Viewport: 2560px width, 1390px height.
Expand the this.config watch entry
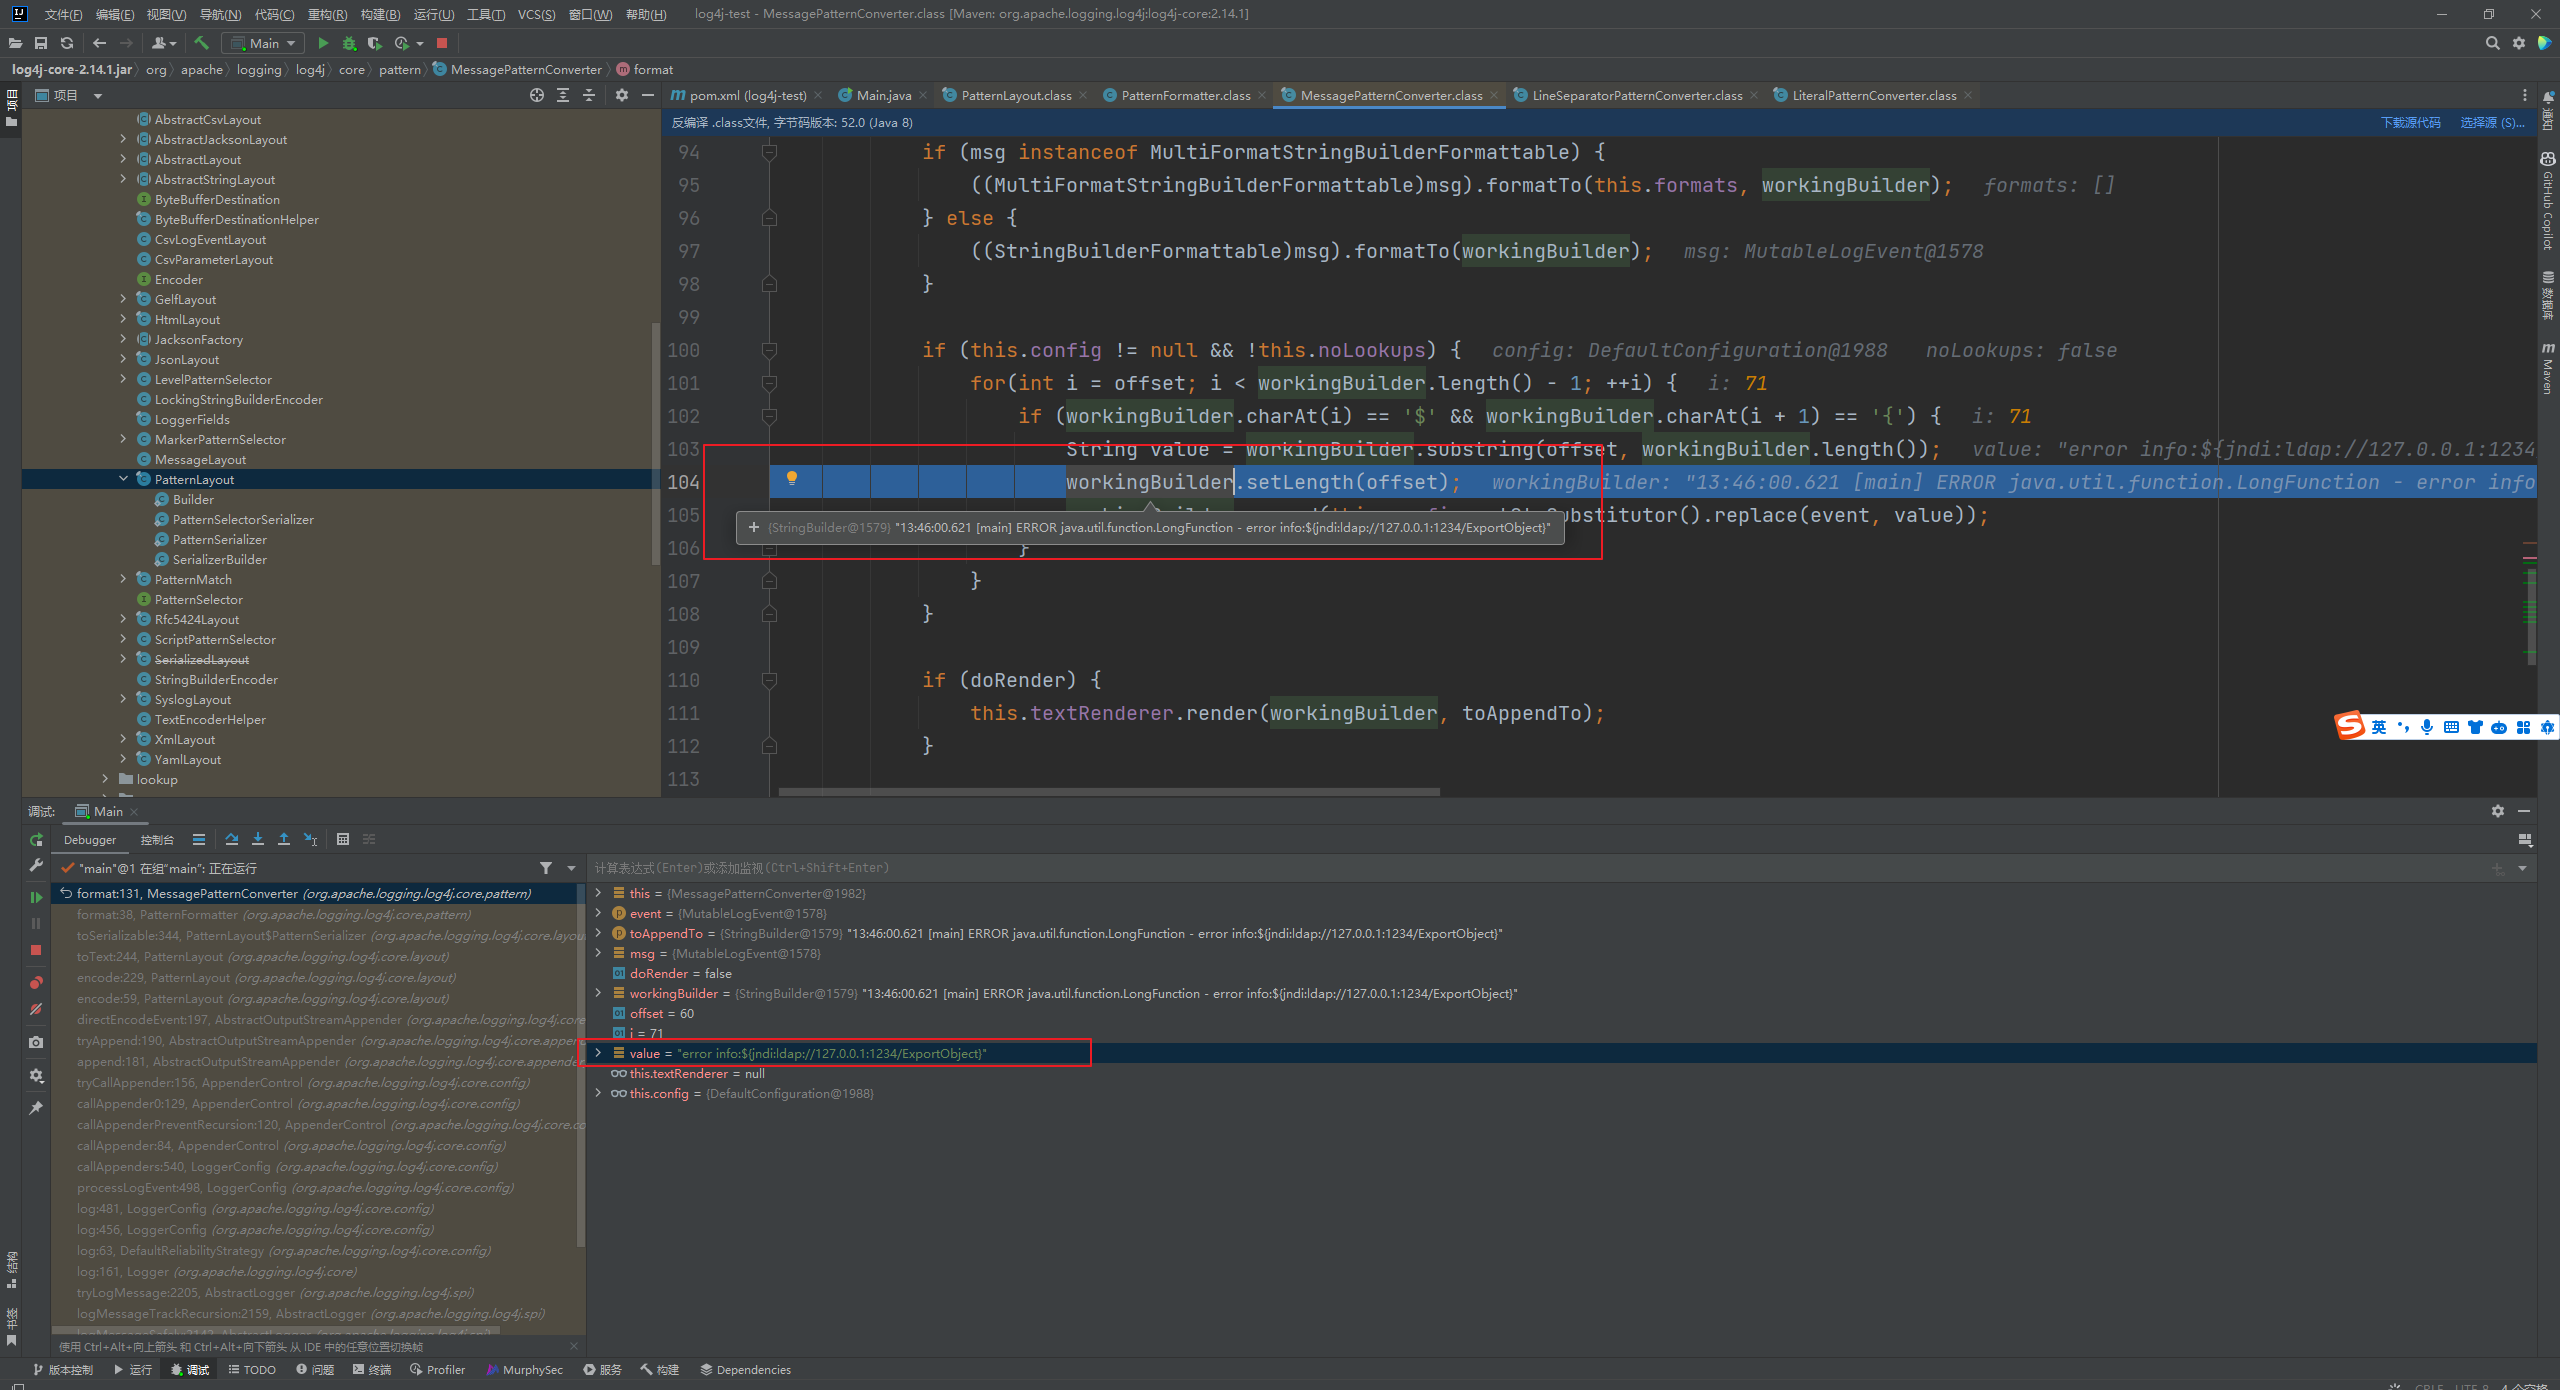coord(599,1093)
